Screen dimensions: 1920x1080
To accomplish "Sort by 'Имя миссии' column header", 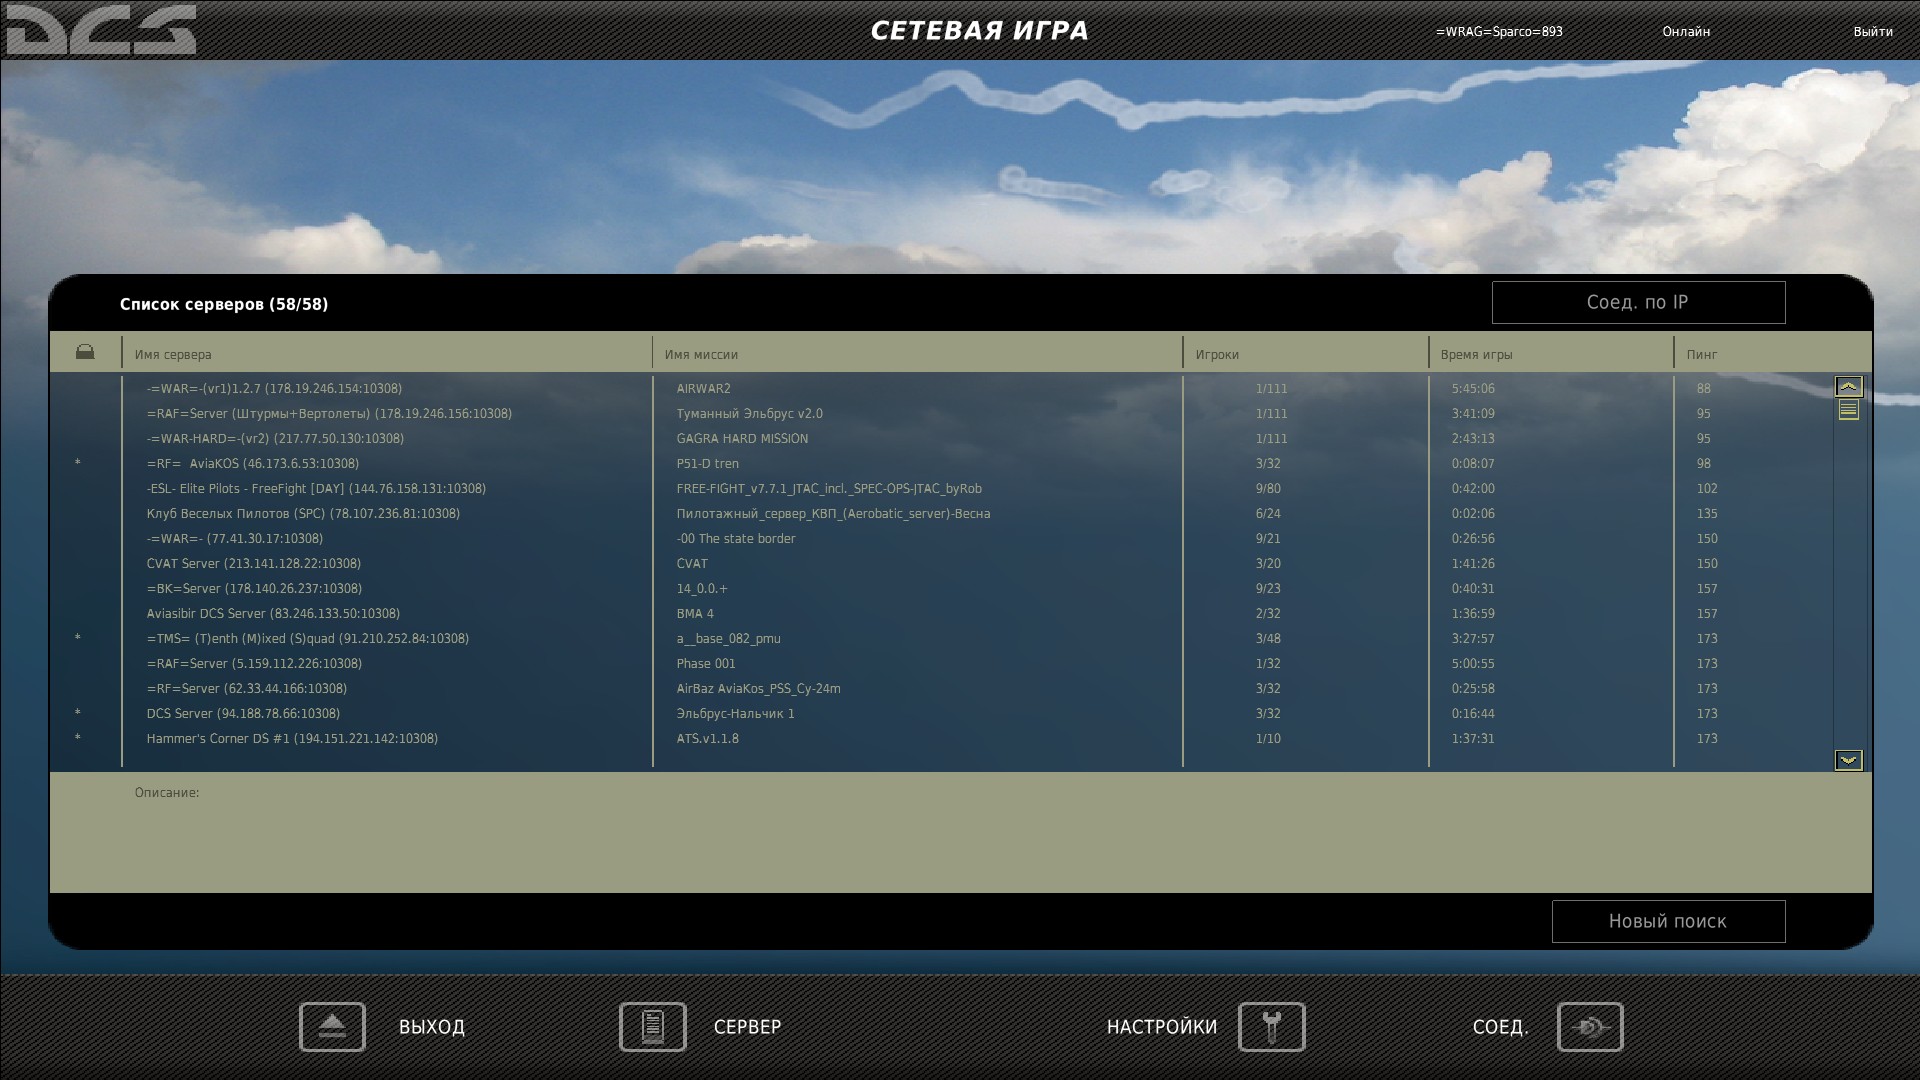I will [x=701, y=354].
